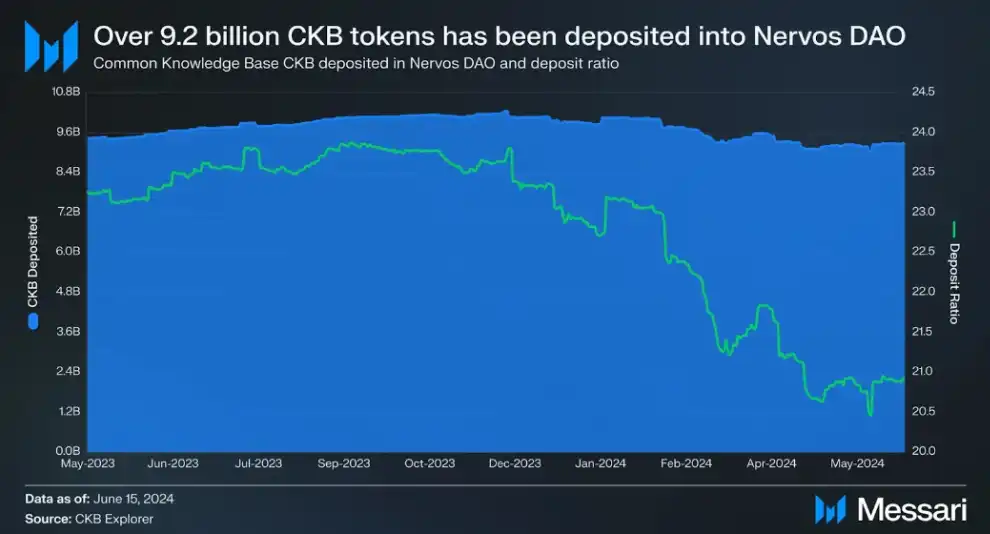Click the Deposit Ratio axis title text
The image size is (990, 534).
pyautogui.click(x=954, y=283)
